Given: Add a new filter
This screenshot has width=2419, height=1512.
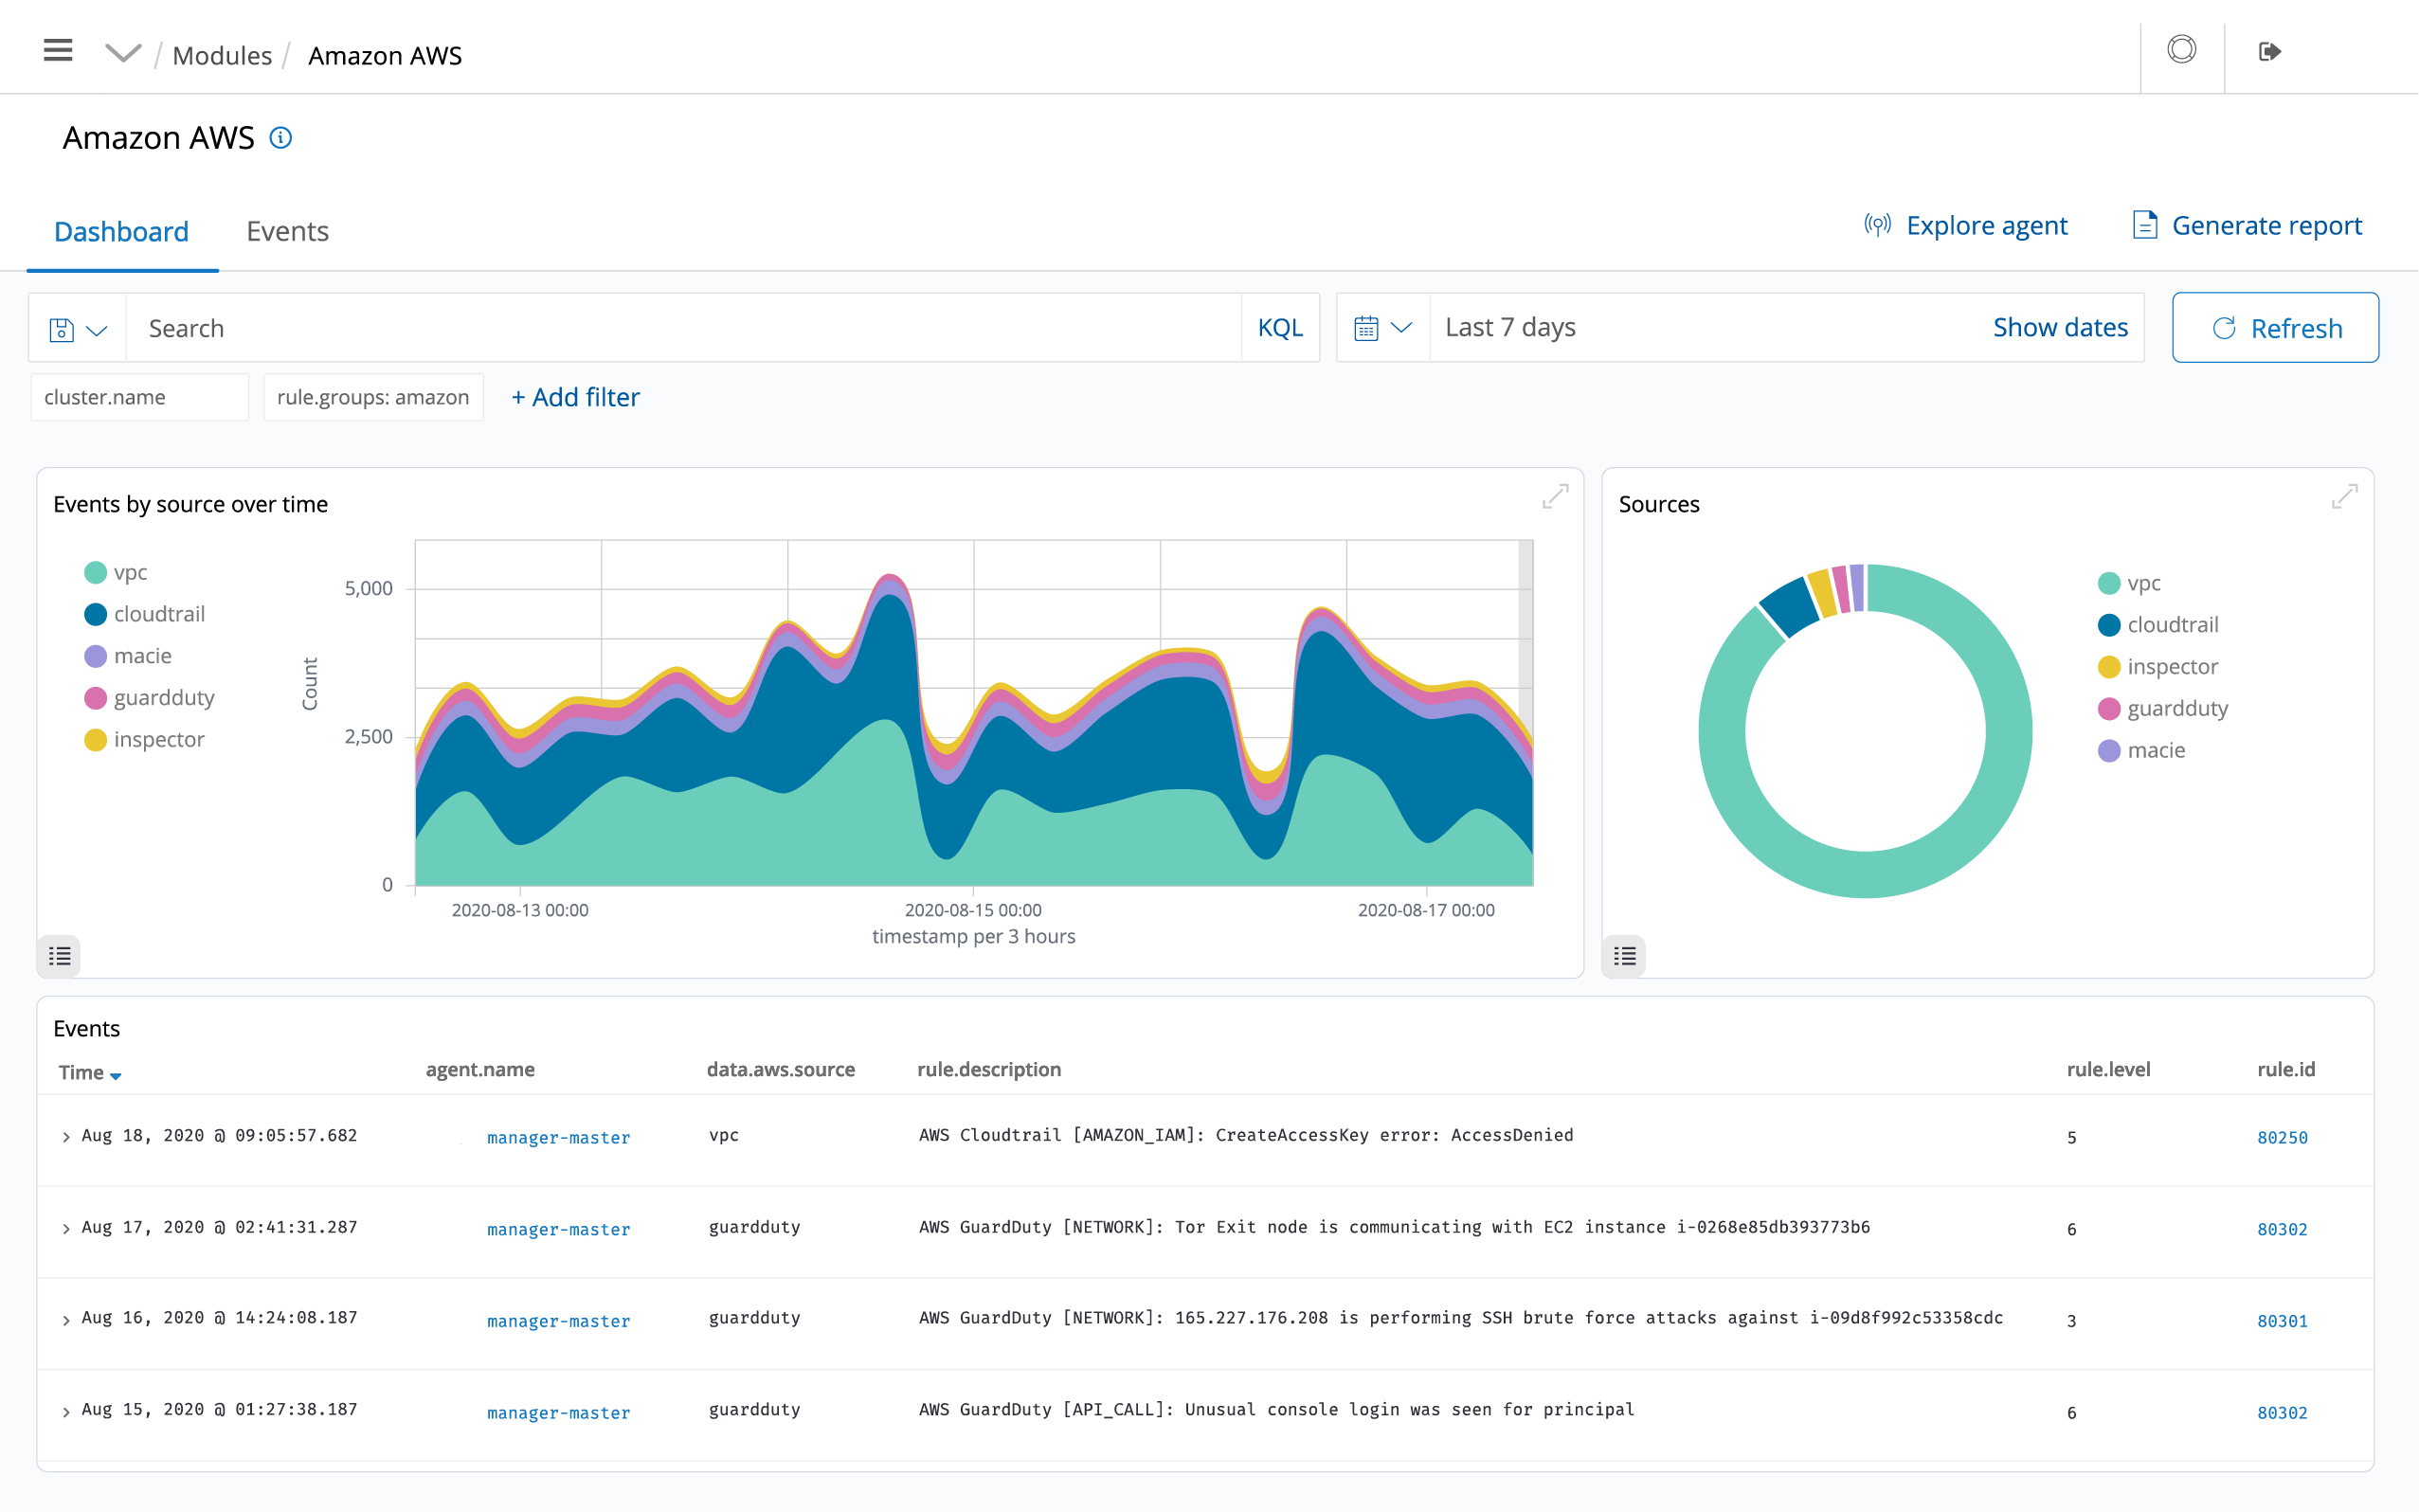Looking at the screenshot, I should point(575,397).
